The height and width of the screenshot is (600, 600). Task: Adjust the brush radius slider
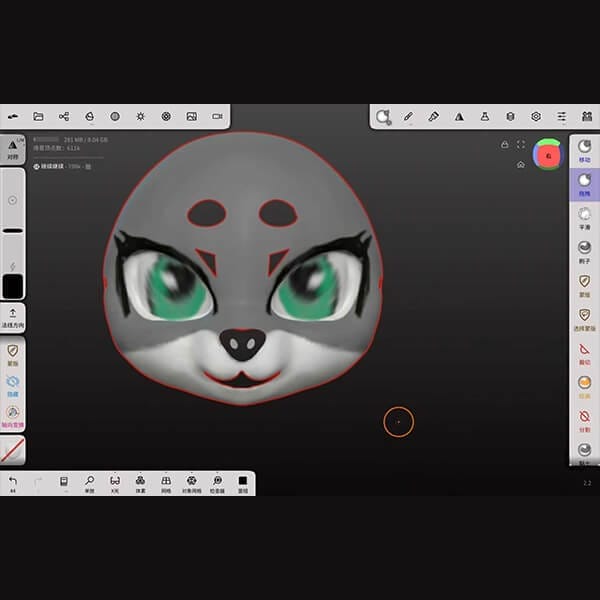tap(13, 200)
